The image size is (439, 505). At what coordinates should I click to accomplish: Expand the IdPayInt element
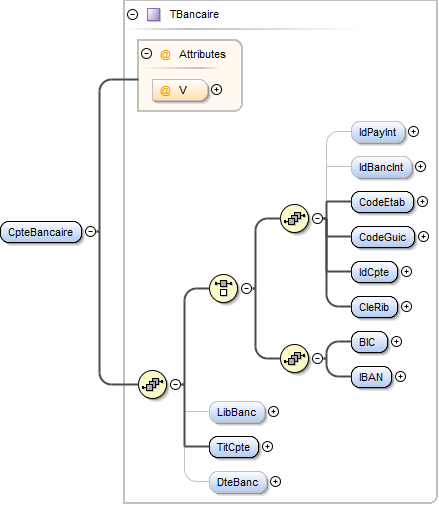click(413, 132)
